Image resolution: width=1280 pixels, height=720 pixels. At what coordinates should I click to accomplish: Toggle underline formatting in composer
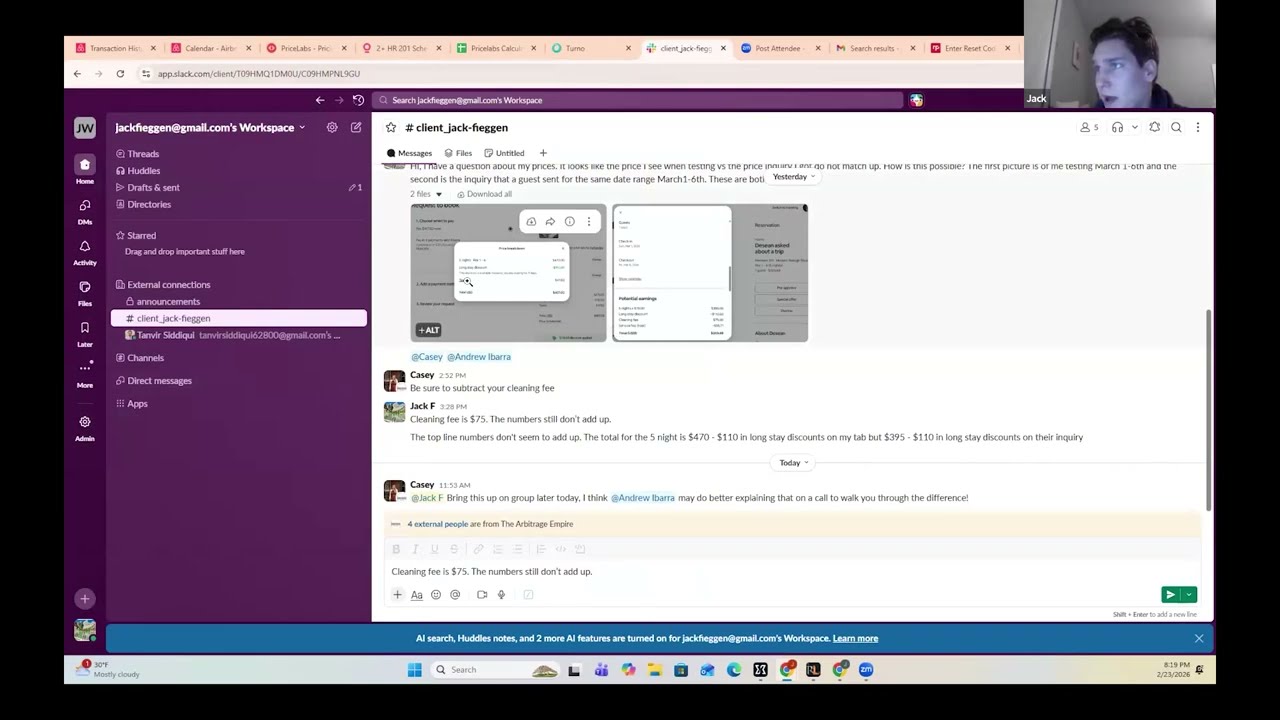pyautogui.click(x=434, y=549)
